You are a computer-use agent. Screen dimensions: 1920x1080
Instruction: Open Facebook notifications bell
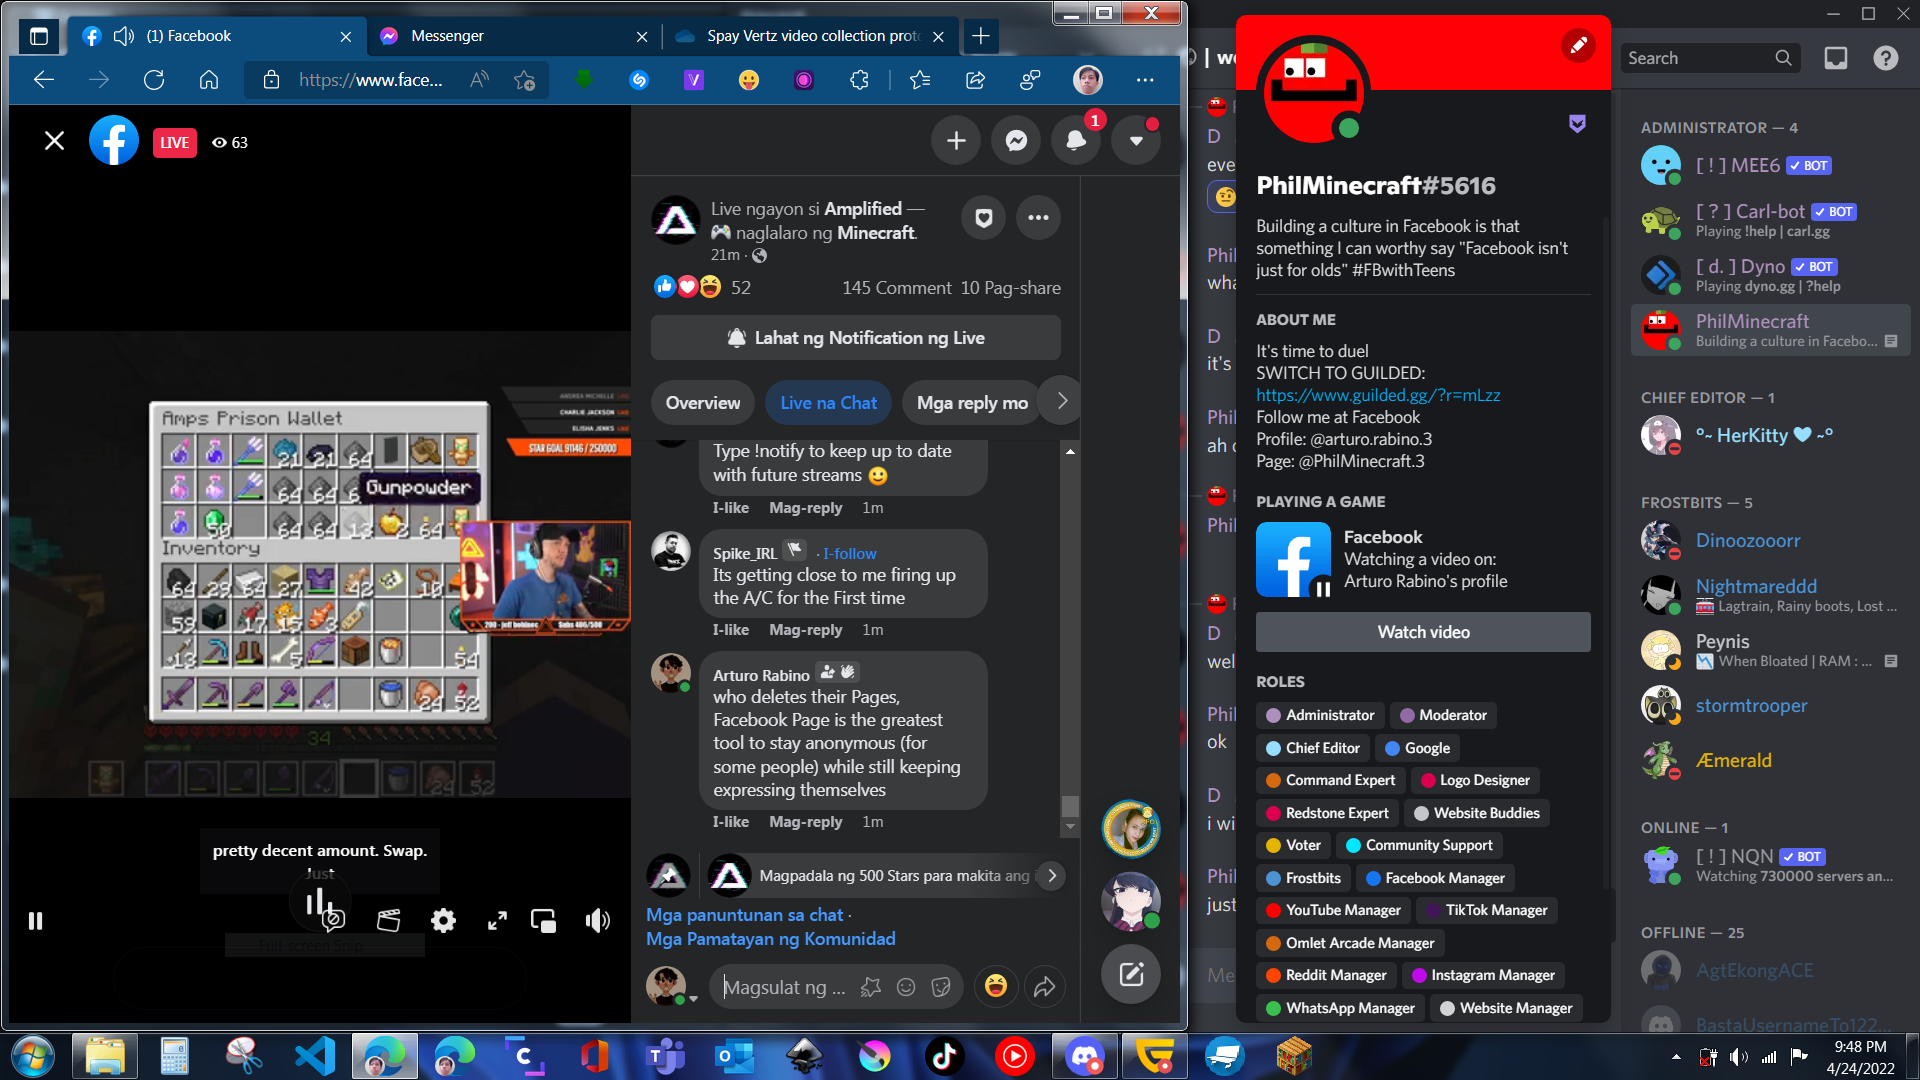point(1076,141)
